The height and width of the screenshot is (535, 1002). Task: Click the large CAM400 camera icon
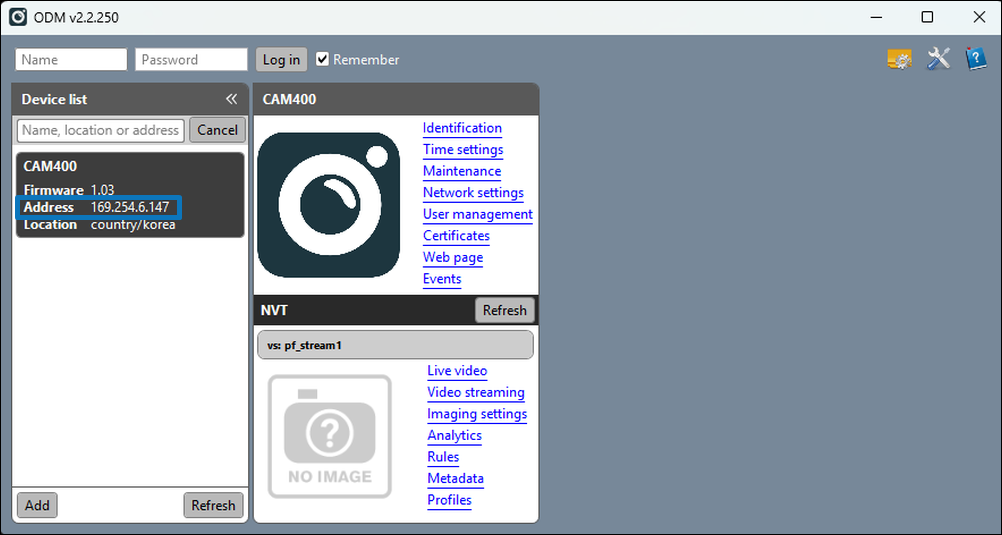tap(328, 205)
